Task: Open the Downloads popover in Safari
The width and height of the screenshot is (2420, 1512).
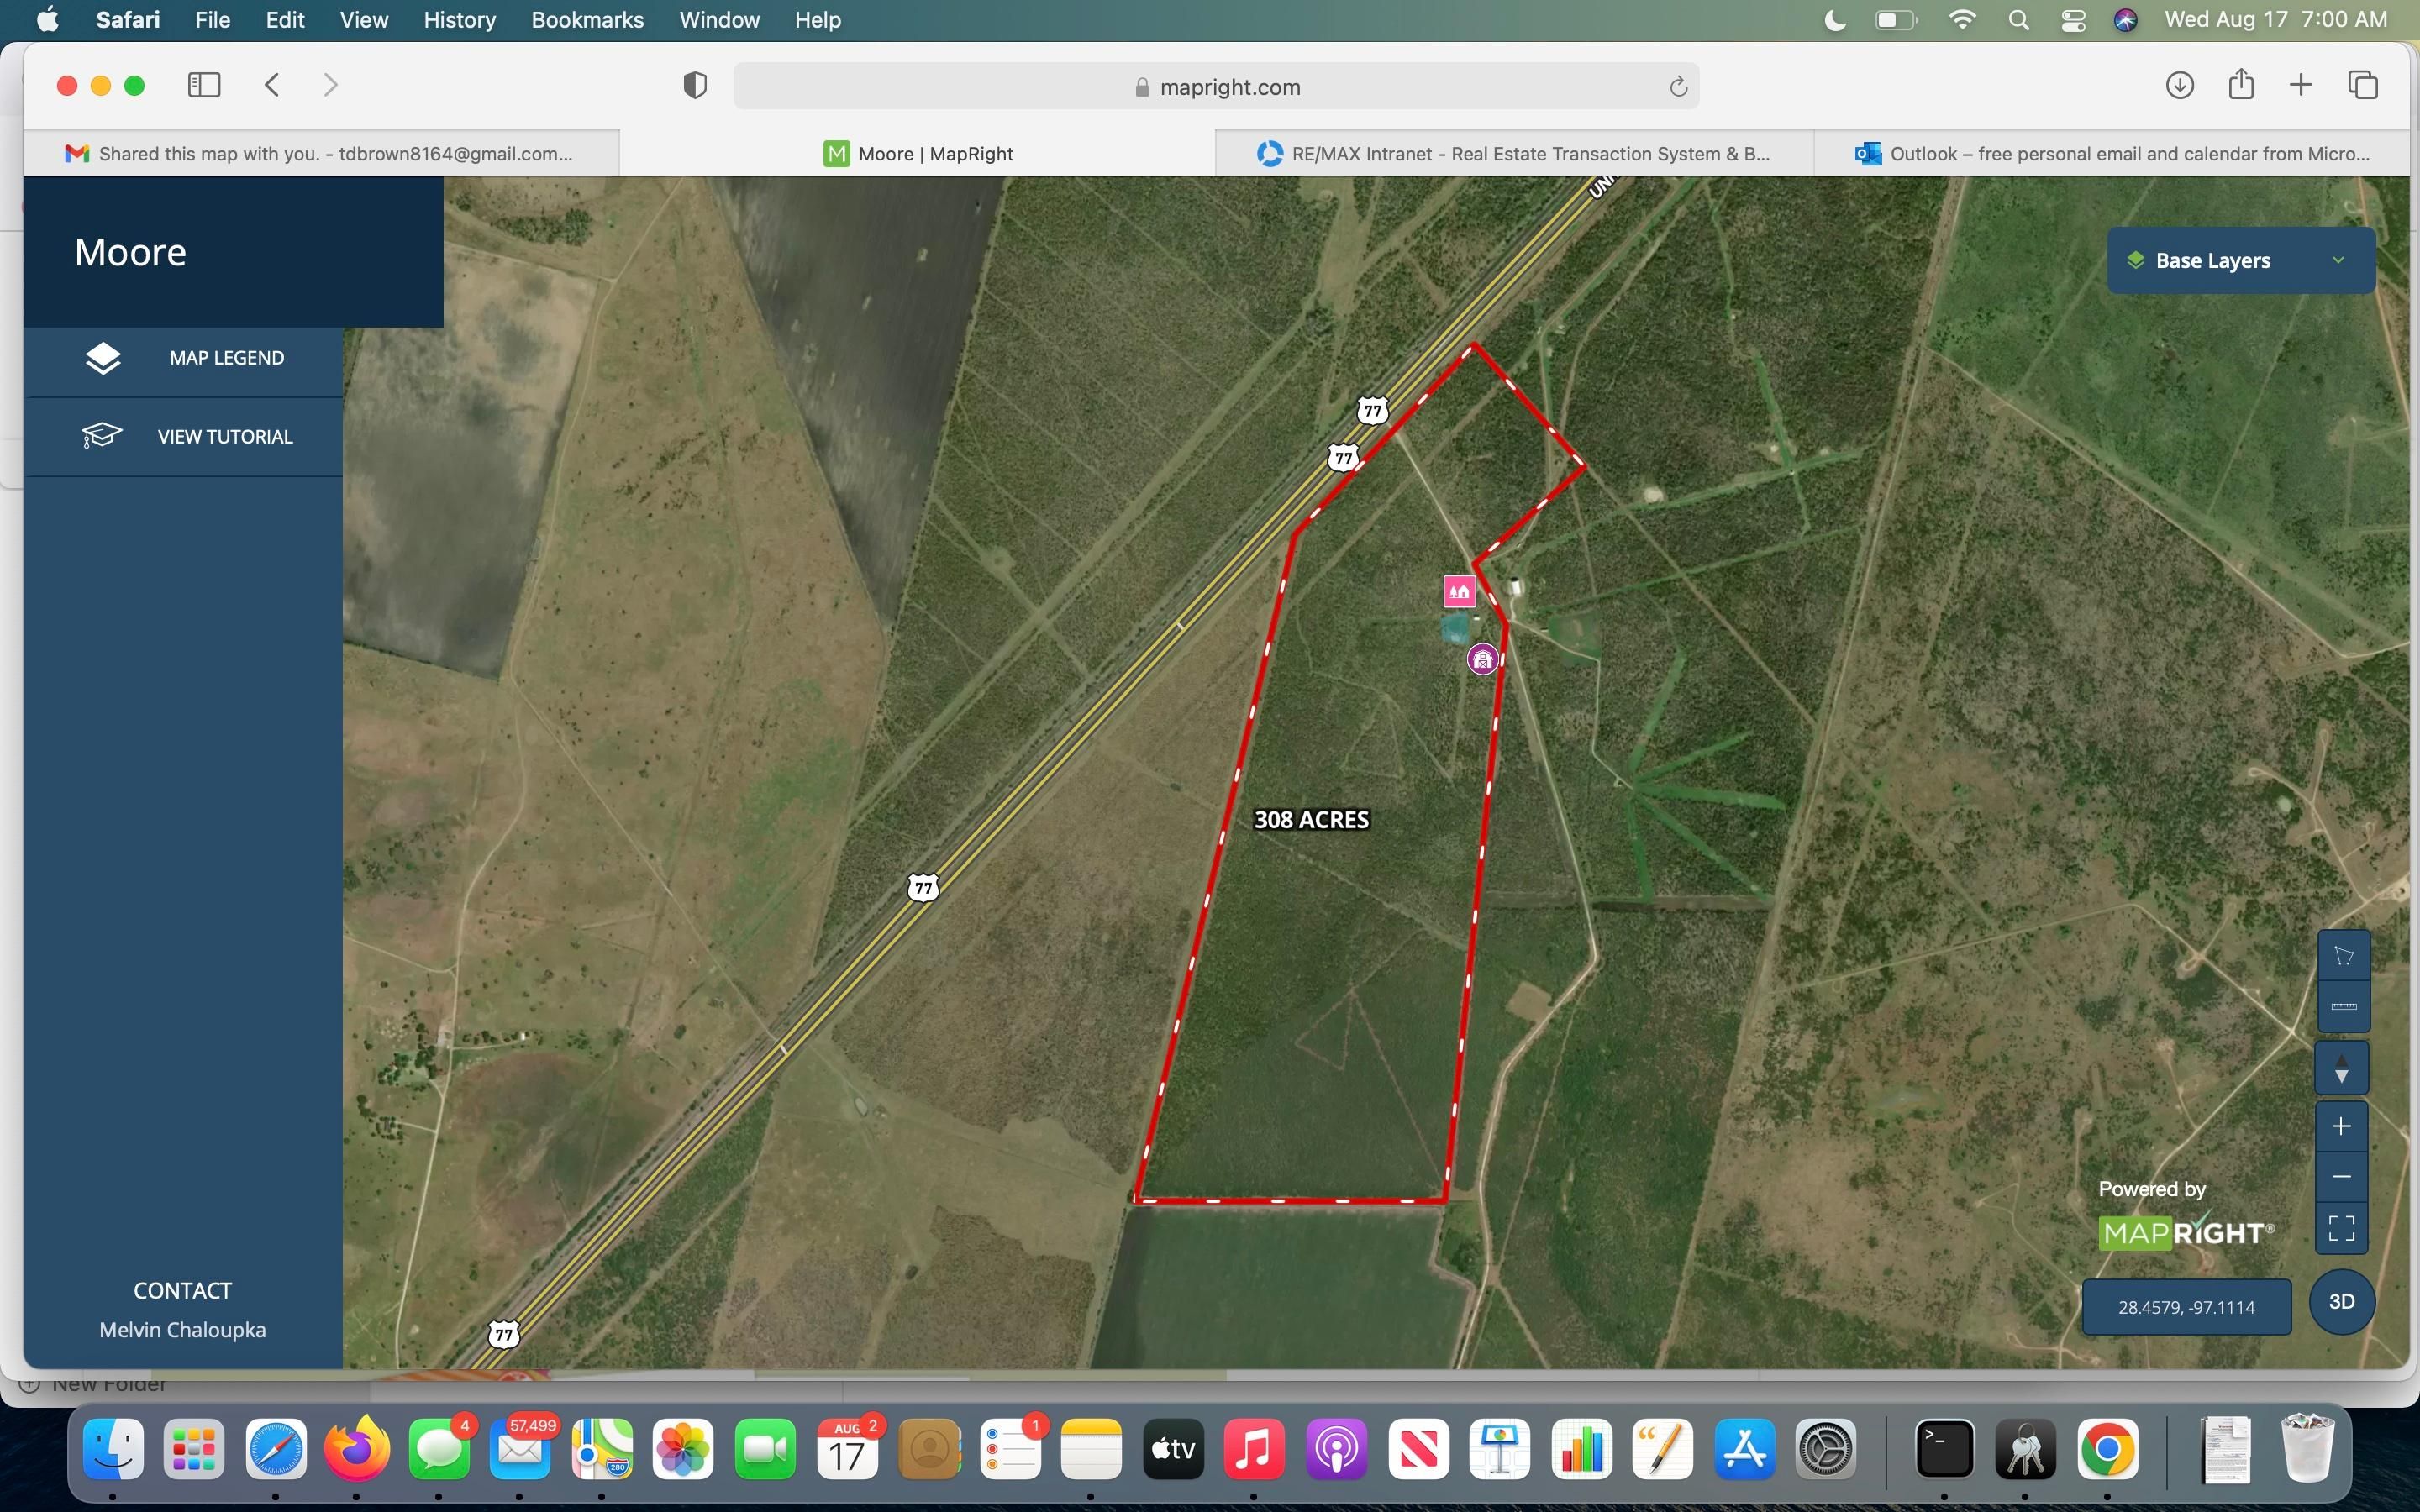Action: [2180, 85]
